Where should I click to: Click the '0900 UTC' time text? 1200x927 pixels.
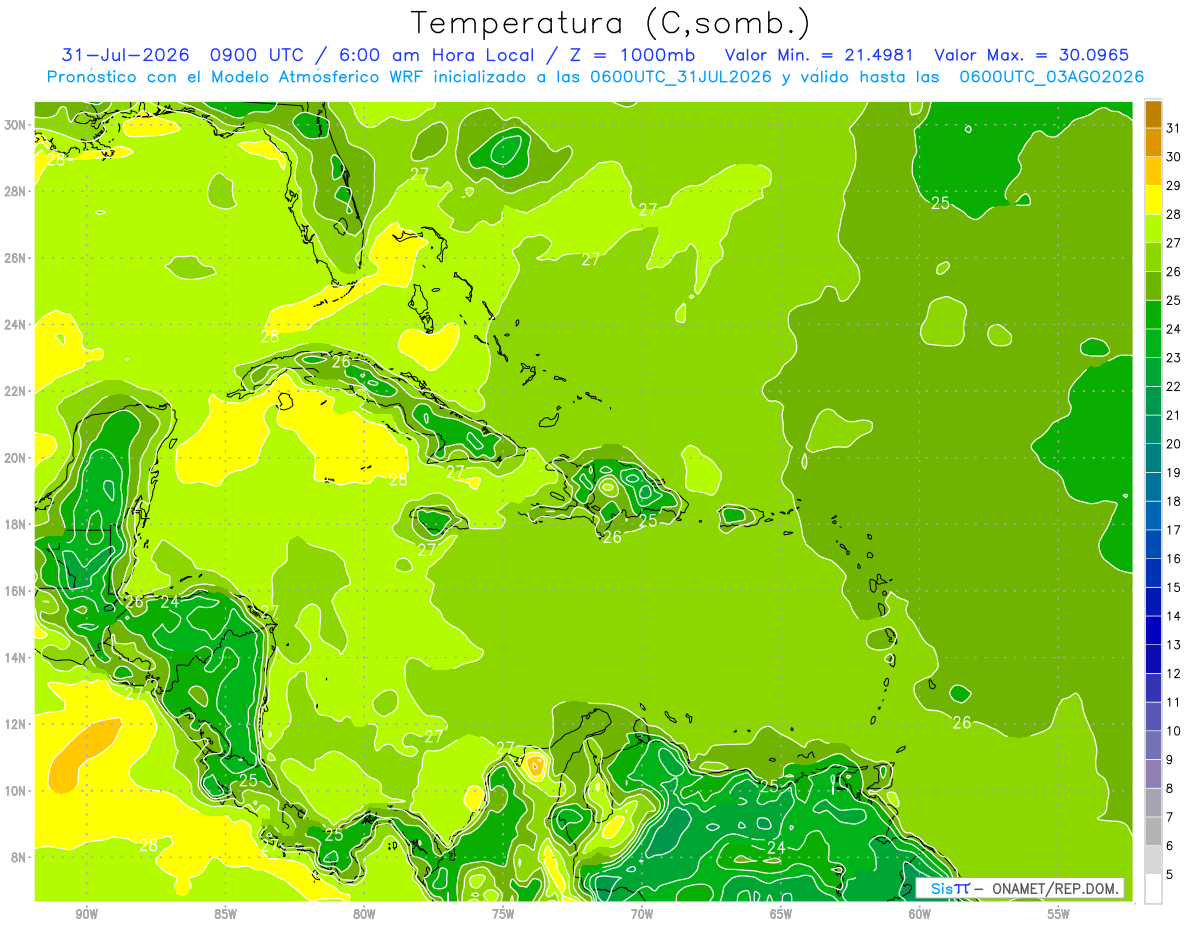point(256,54)
